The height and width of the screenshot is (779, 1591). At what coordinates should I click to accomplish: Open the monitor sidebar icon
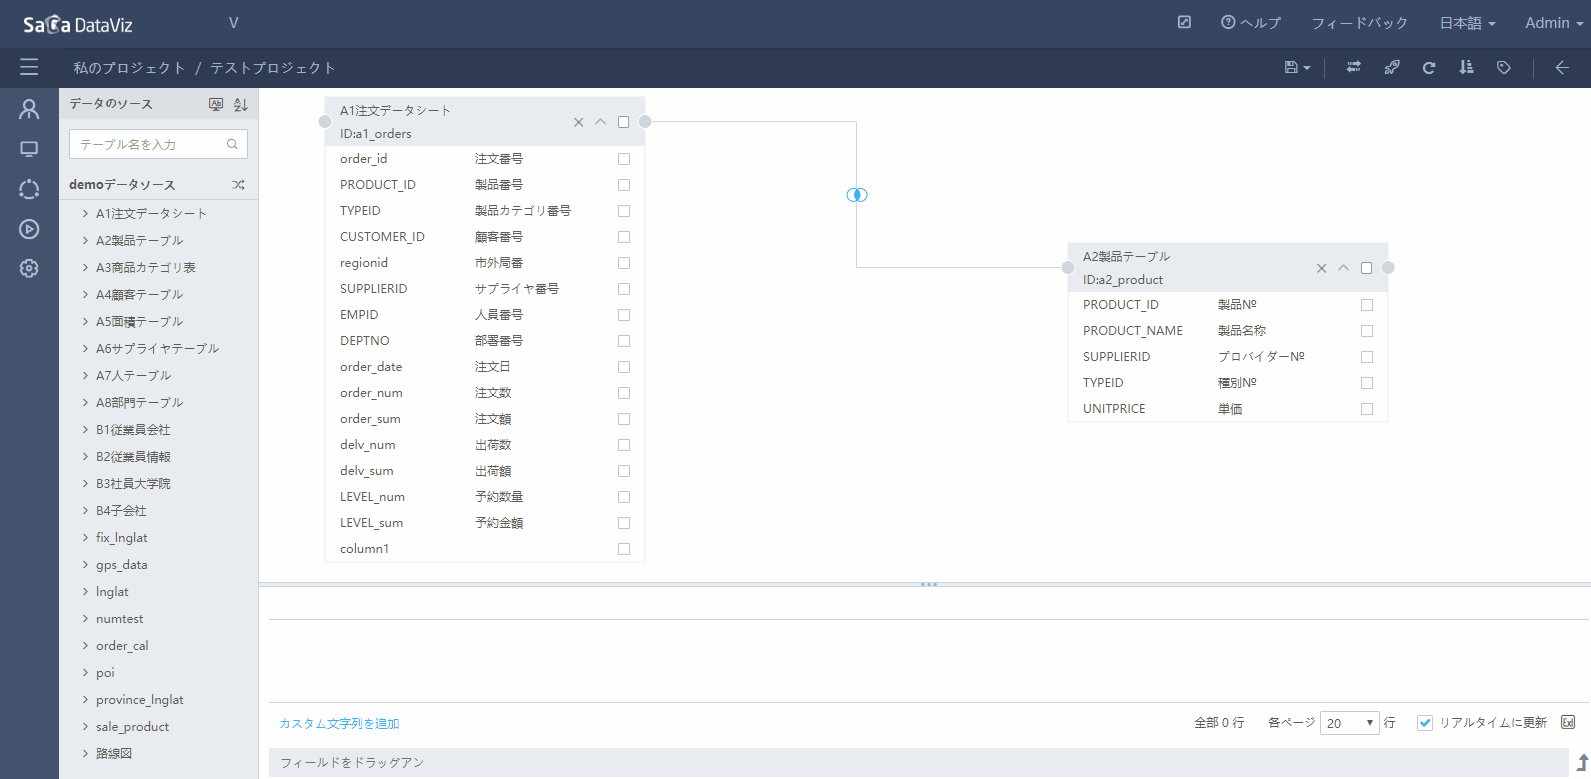coord(29,149)
